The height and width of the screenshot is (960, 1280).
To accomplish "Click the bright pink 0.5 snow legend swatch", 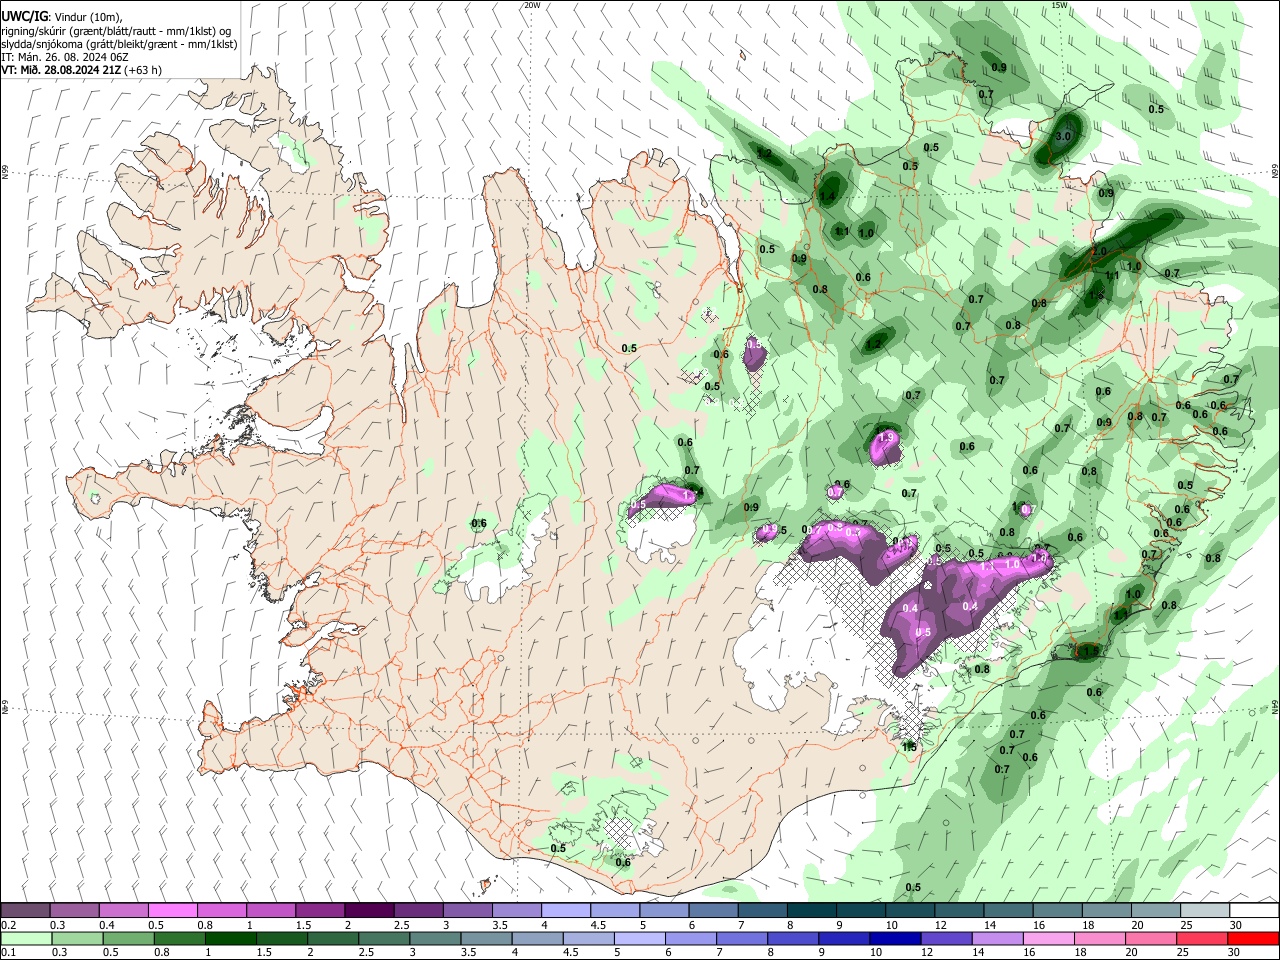I will (x=172, y=911).
